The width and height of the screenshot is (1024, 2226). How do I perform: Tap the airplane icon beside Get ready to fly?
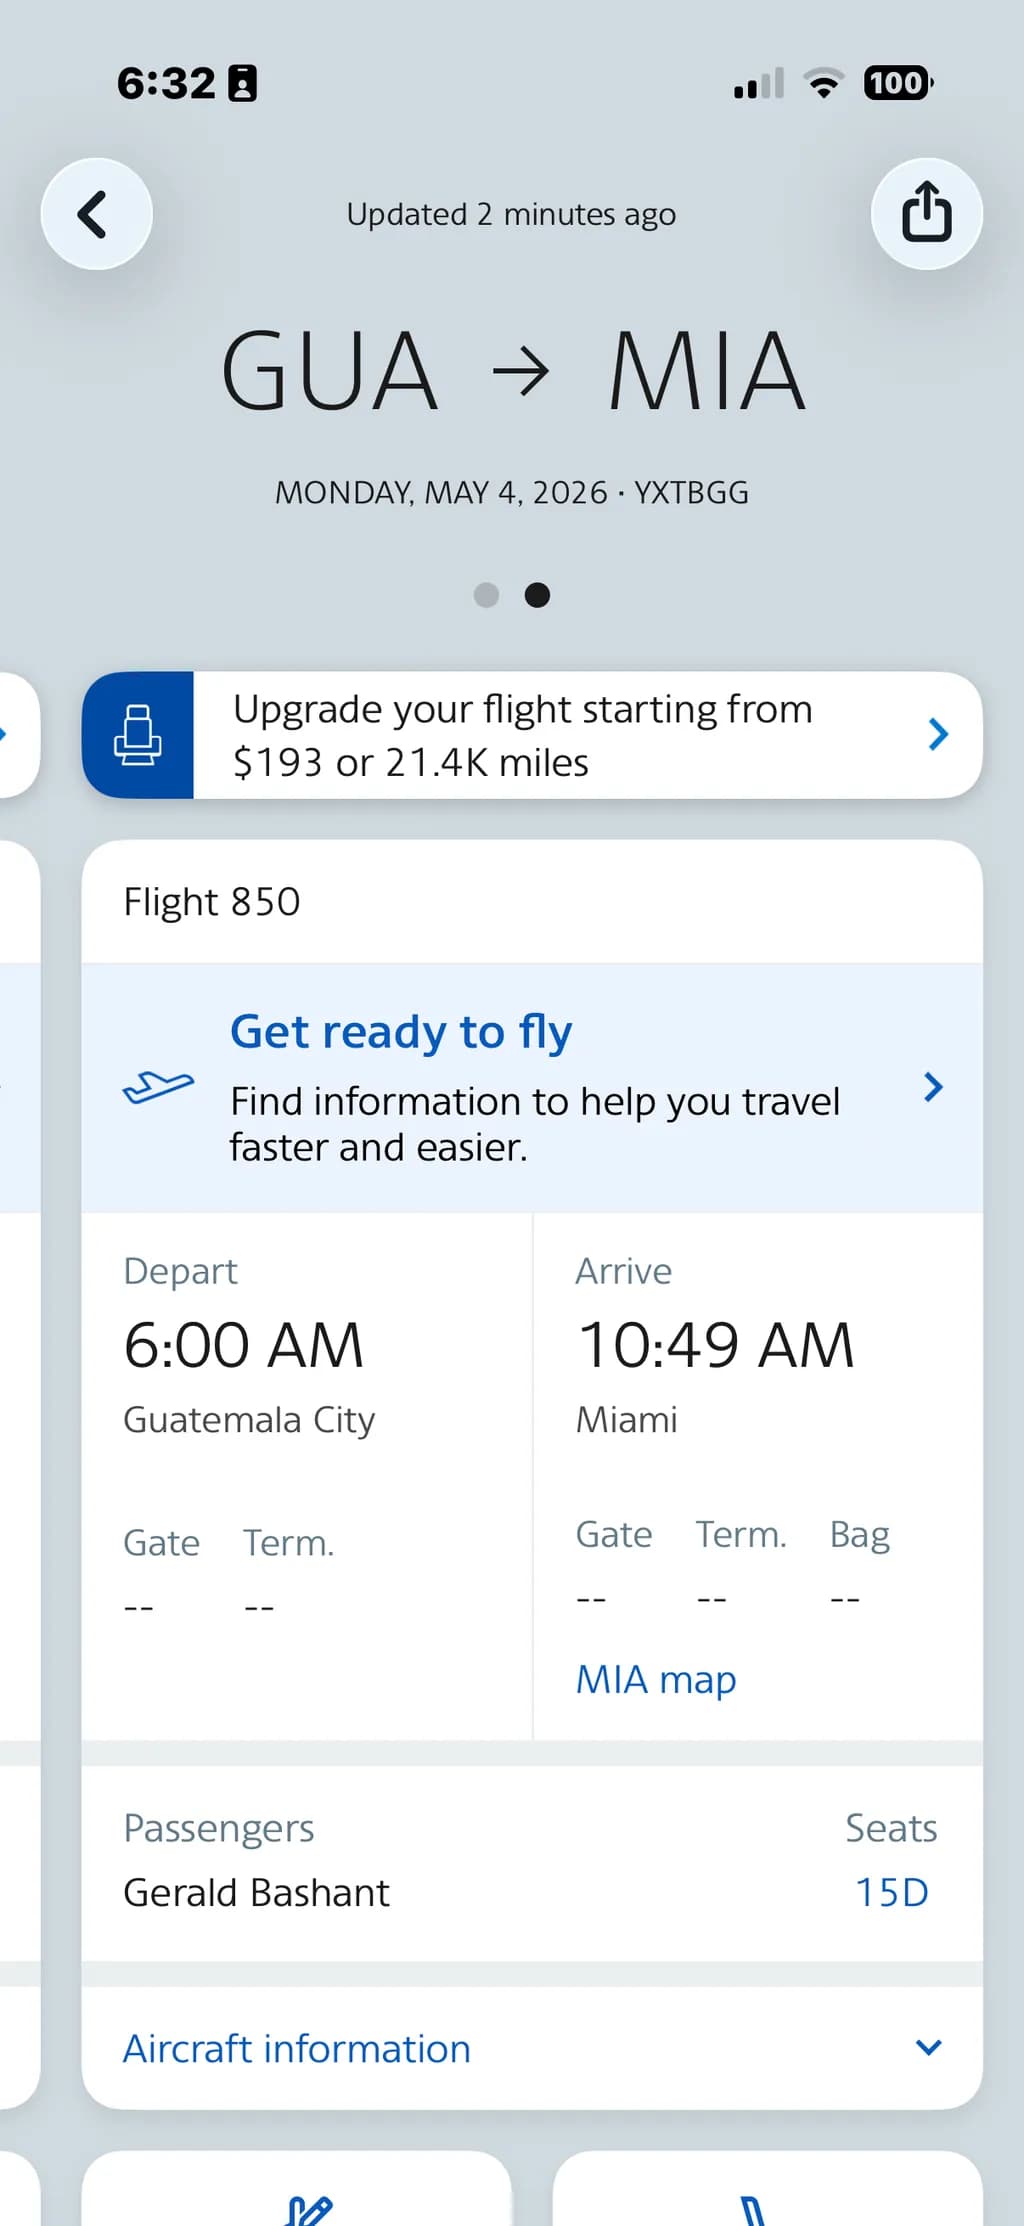tap(158, 1087)
